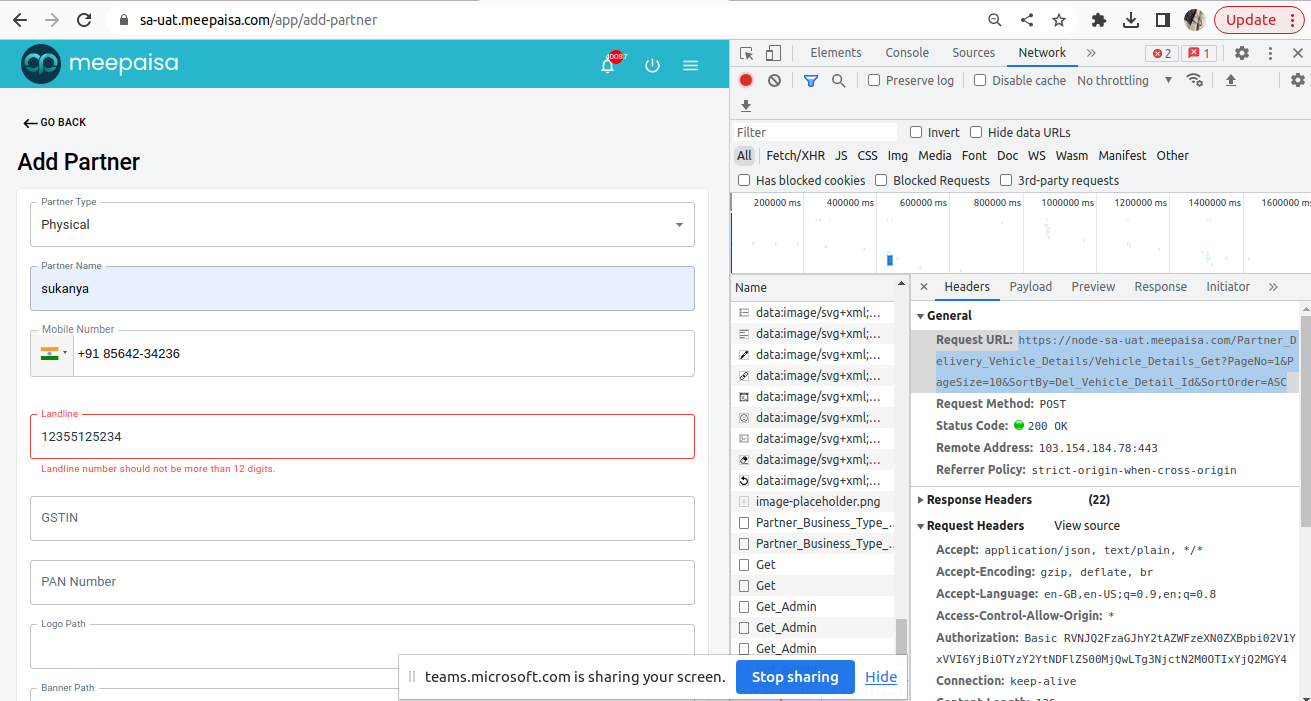The height and width of the screenshot is (701, 1311).
Task: Switch to the Console tab
Action: pyautogui.click(x=907, y=53)
